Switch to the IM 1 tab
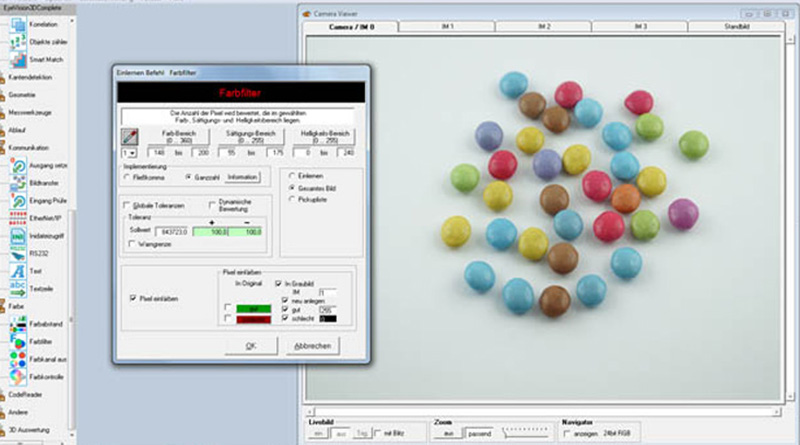Screen dimensions: 800x445 [445, 26]
